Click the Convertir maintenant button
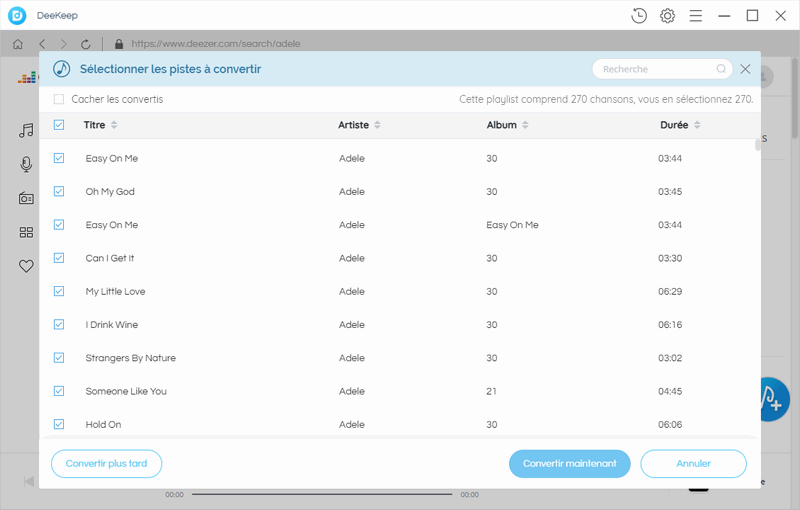Viewport: 800px width, 510px height. coord(570,464)
